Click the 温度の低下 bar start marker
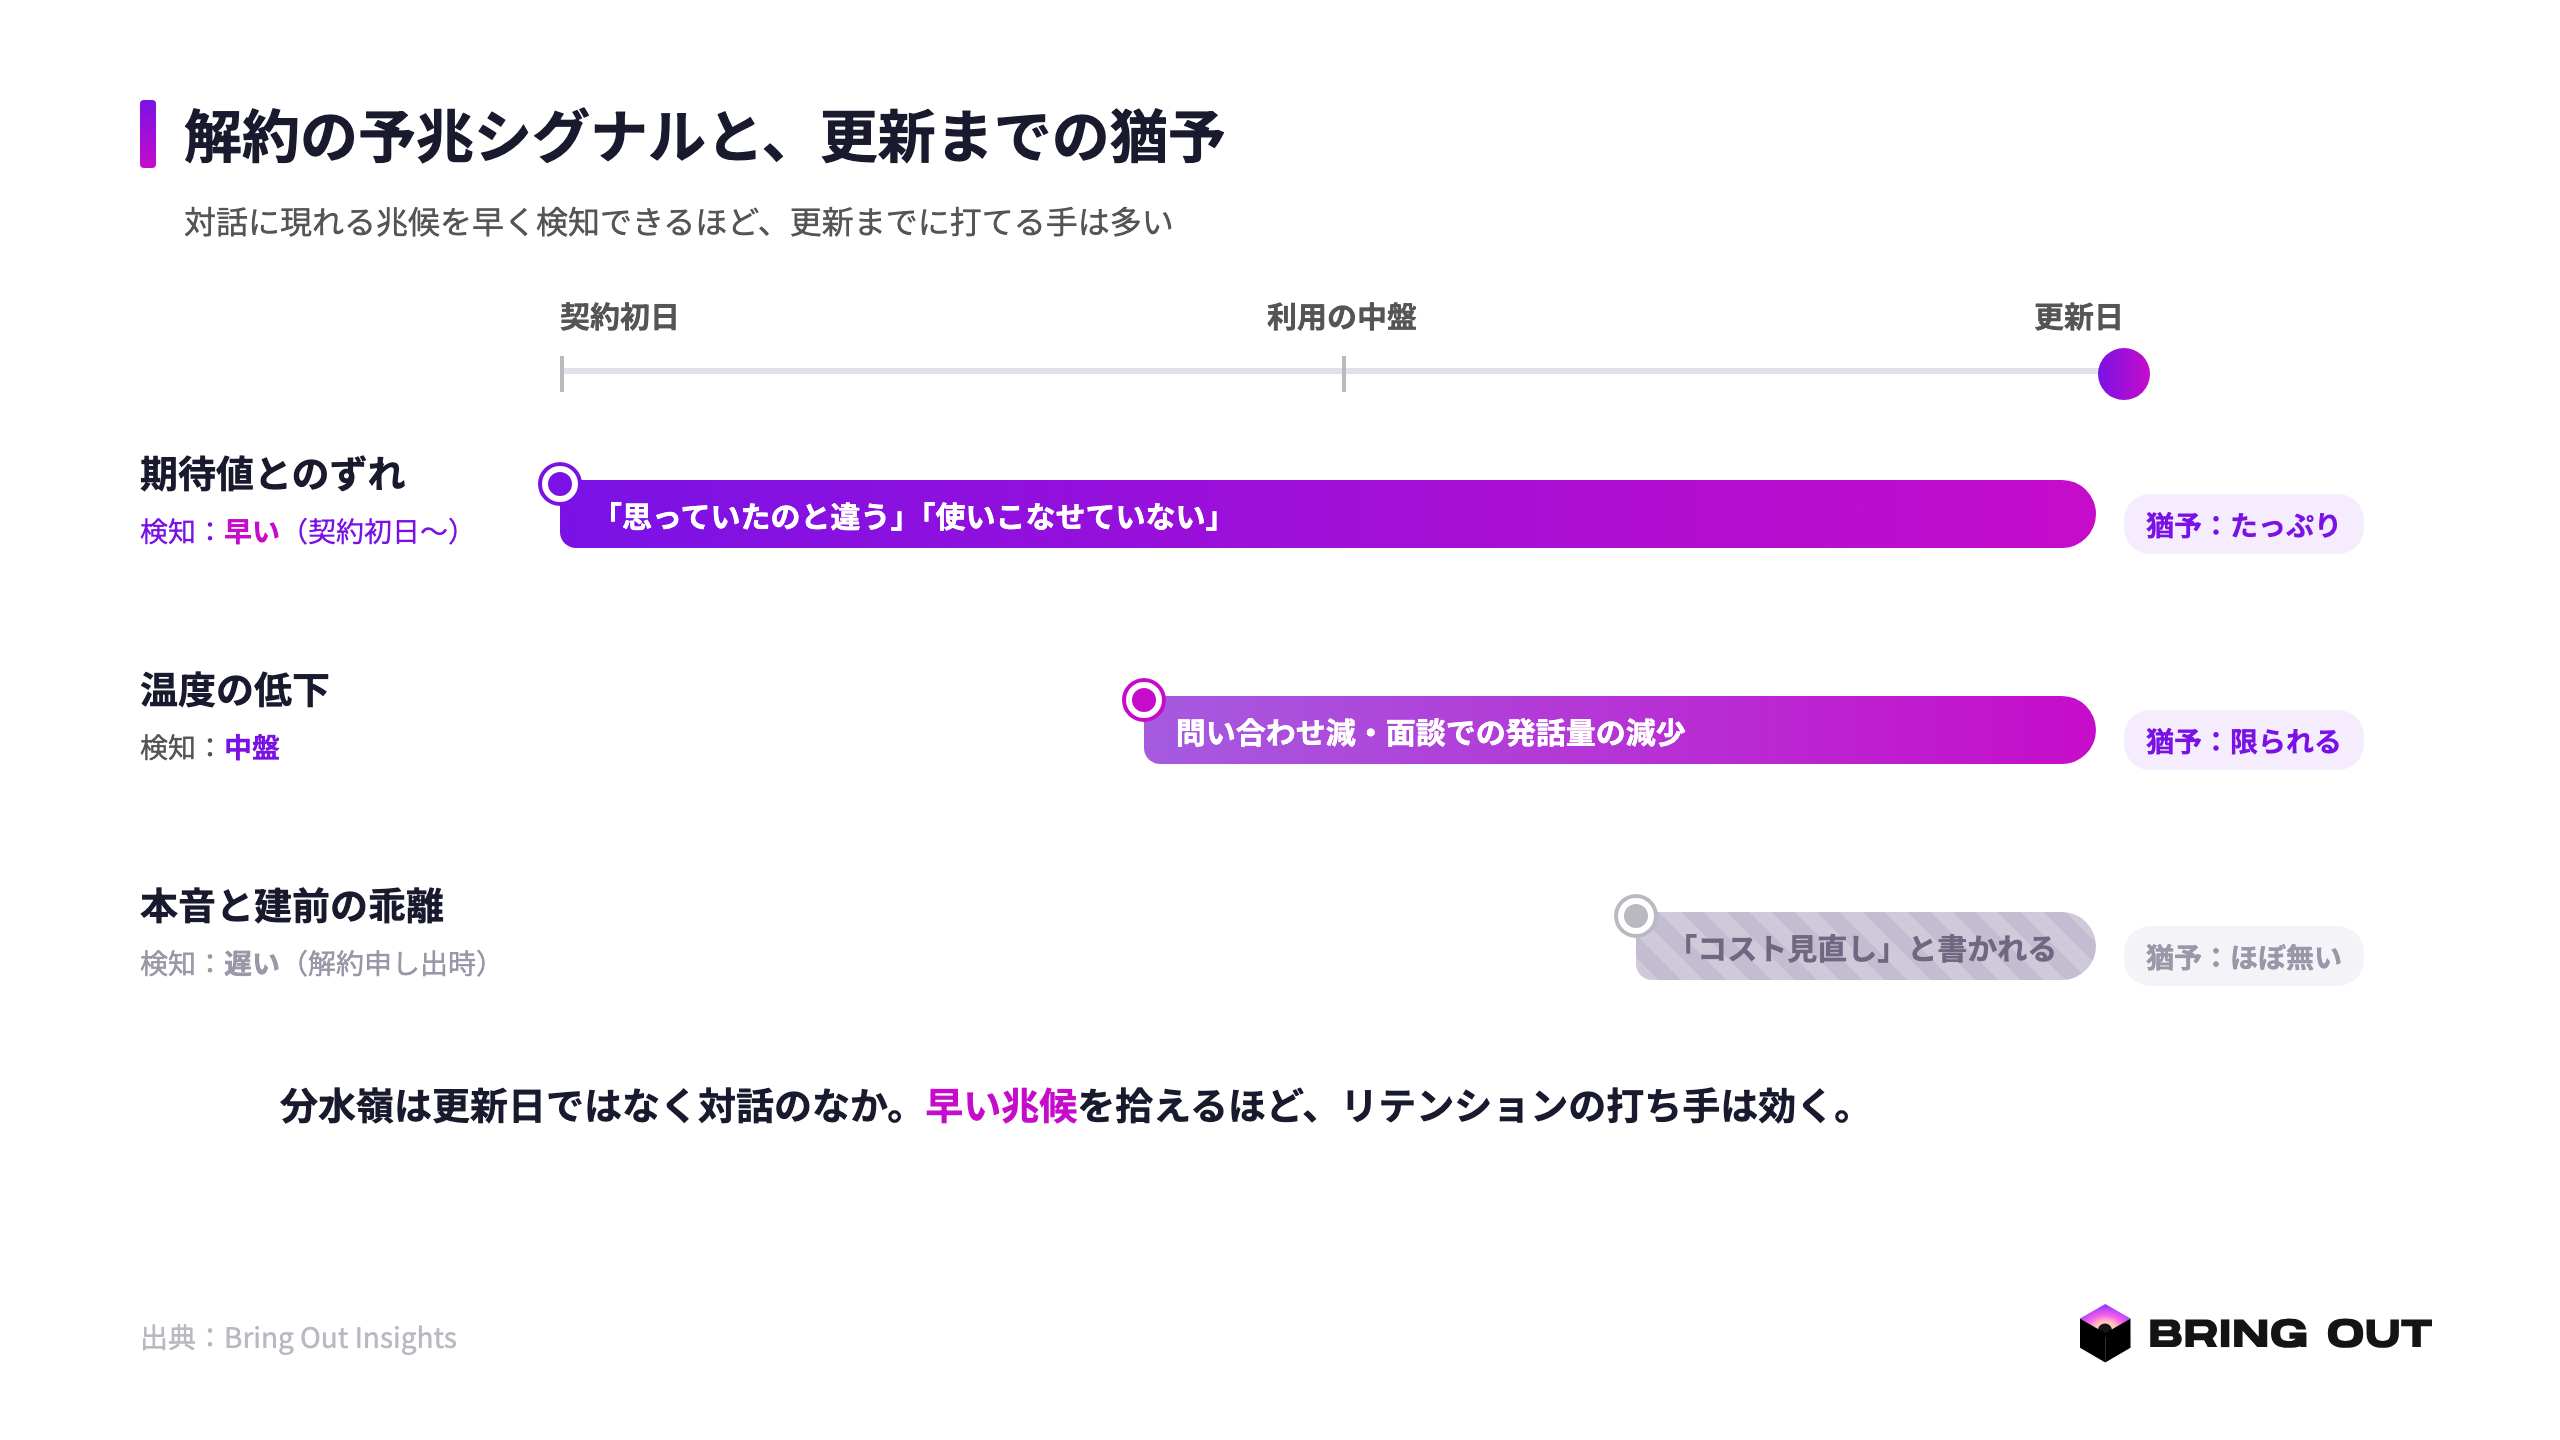Image resolution: width=2560 pixels, height=1440 pixels. click(x=1144, y=700)
